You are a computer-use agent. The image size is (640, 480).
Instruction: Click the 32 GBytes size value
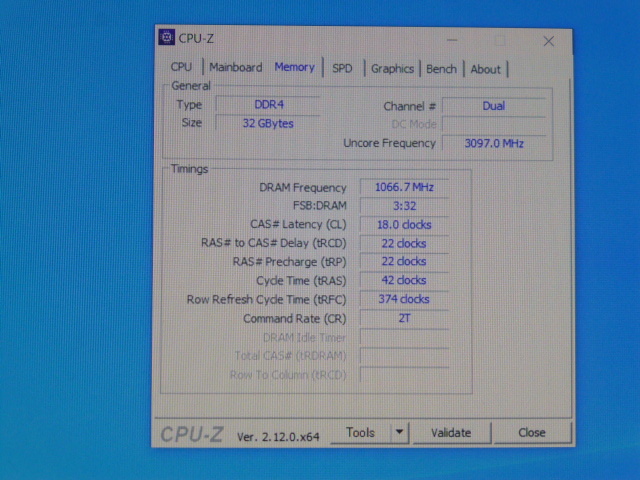point(268,123)
